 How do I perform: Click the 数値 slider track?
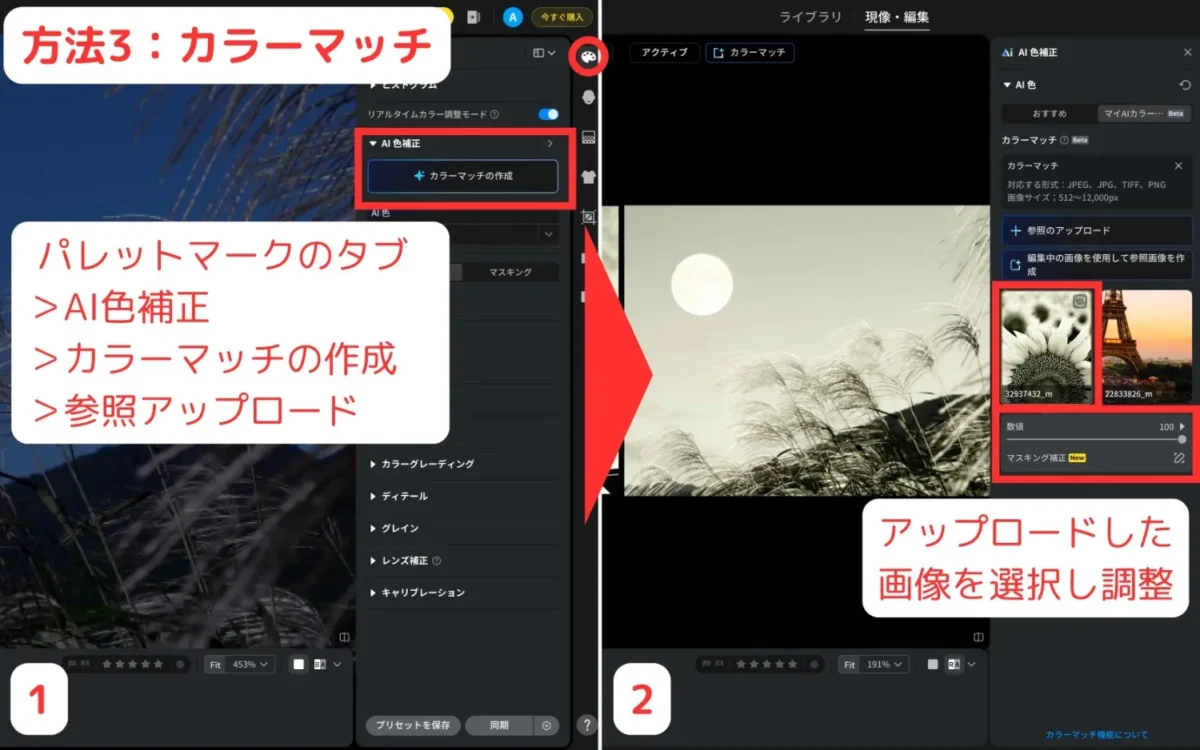click(x=1095, y=439)
